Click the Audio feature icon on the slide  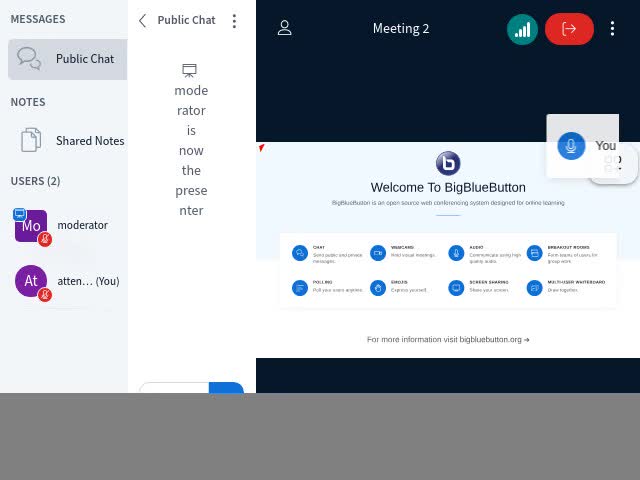[456, 253]
